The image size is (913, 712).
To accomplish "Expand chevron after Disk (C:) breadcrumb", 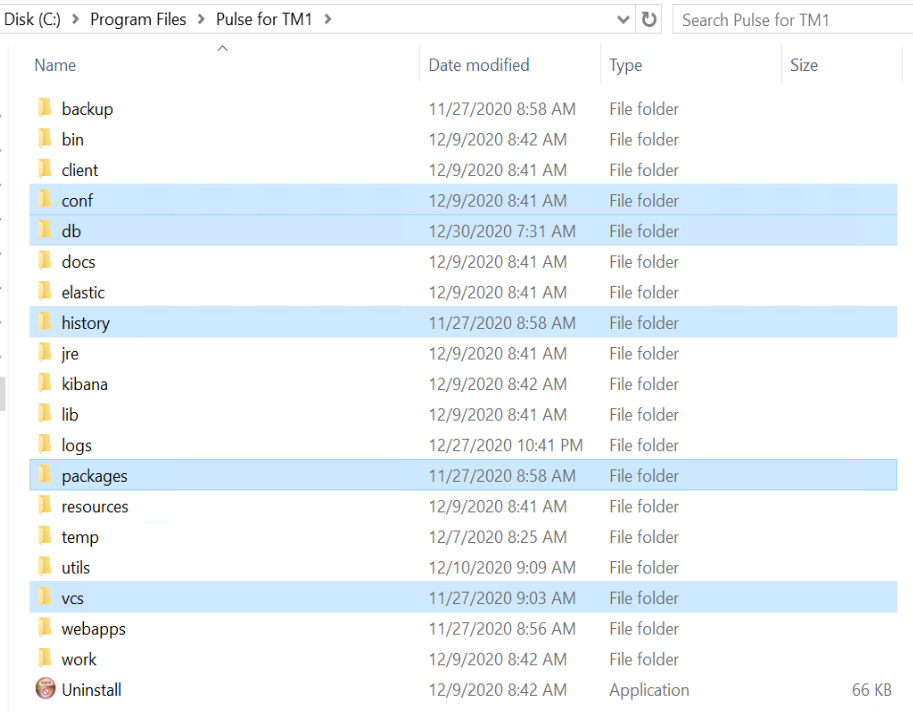I will pos(75,19).
